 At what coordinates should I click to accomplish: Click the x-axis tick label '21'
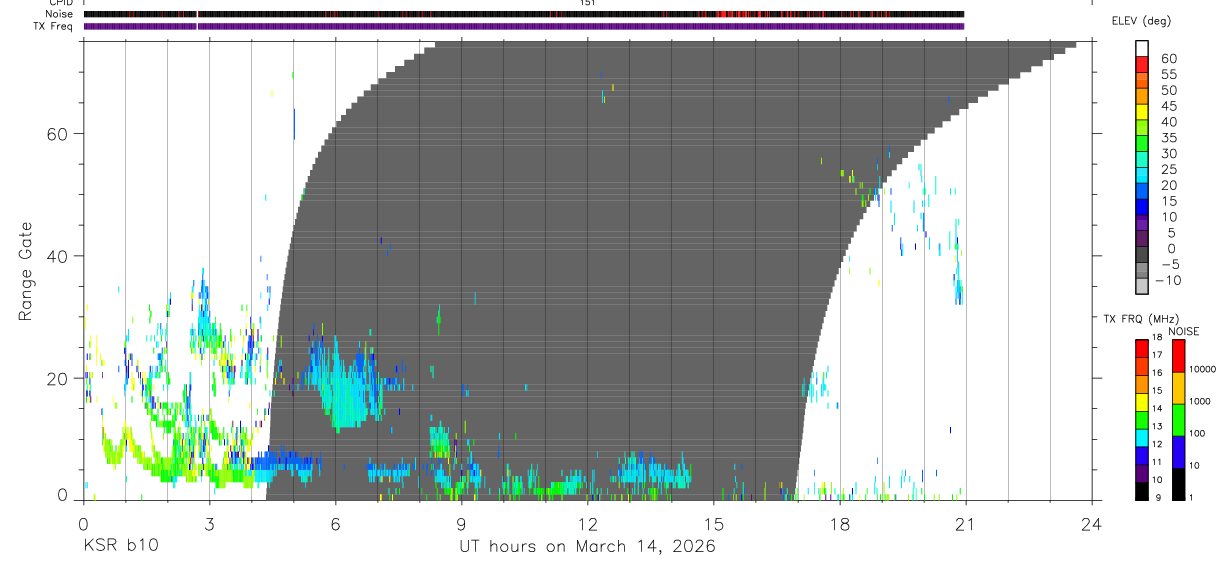966,523
